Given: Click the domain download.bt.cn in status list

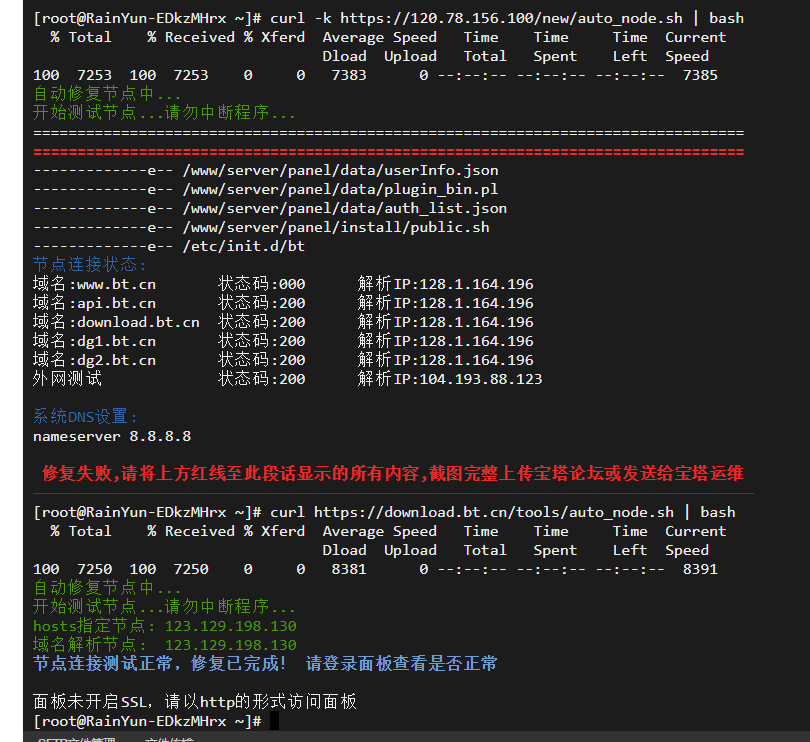Looking at the screenshot, I should click(138, 322).
